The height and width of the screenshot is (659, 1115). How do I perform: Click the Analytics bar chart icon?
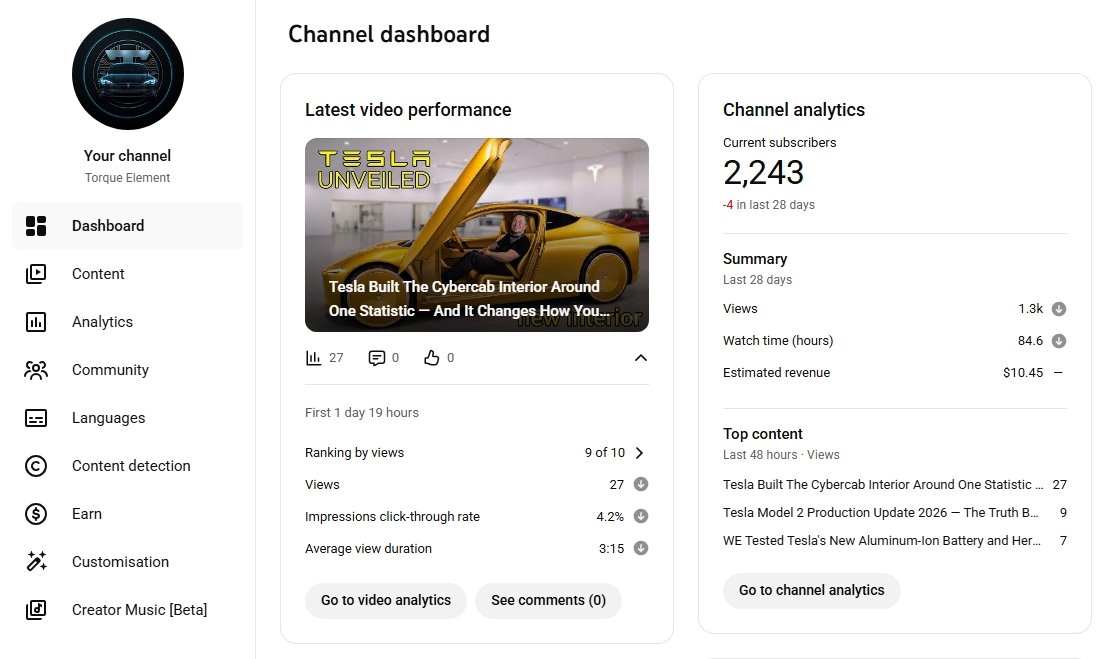click(x=36, y=322)
